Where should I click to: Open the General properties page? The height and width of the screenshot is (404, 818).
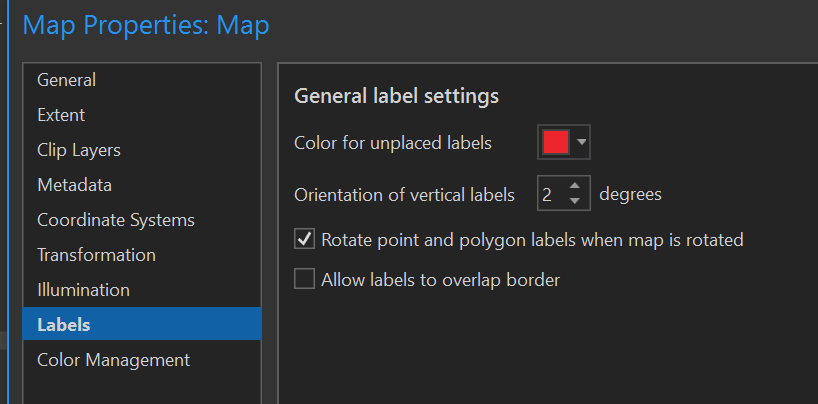[66, 80]
